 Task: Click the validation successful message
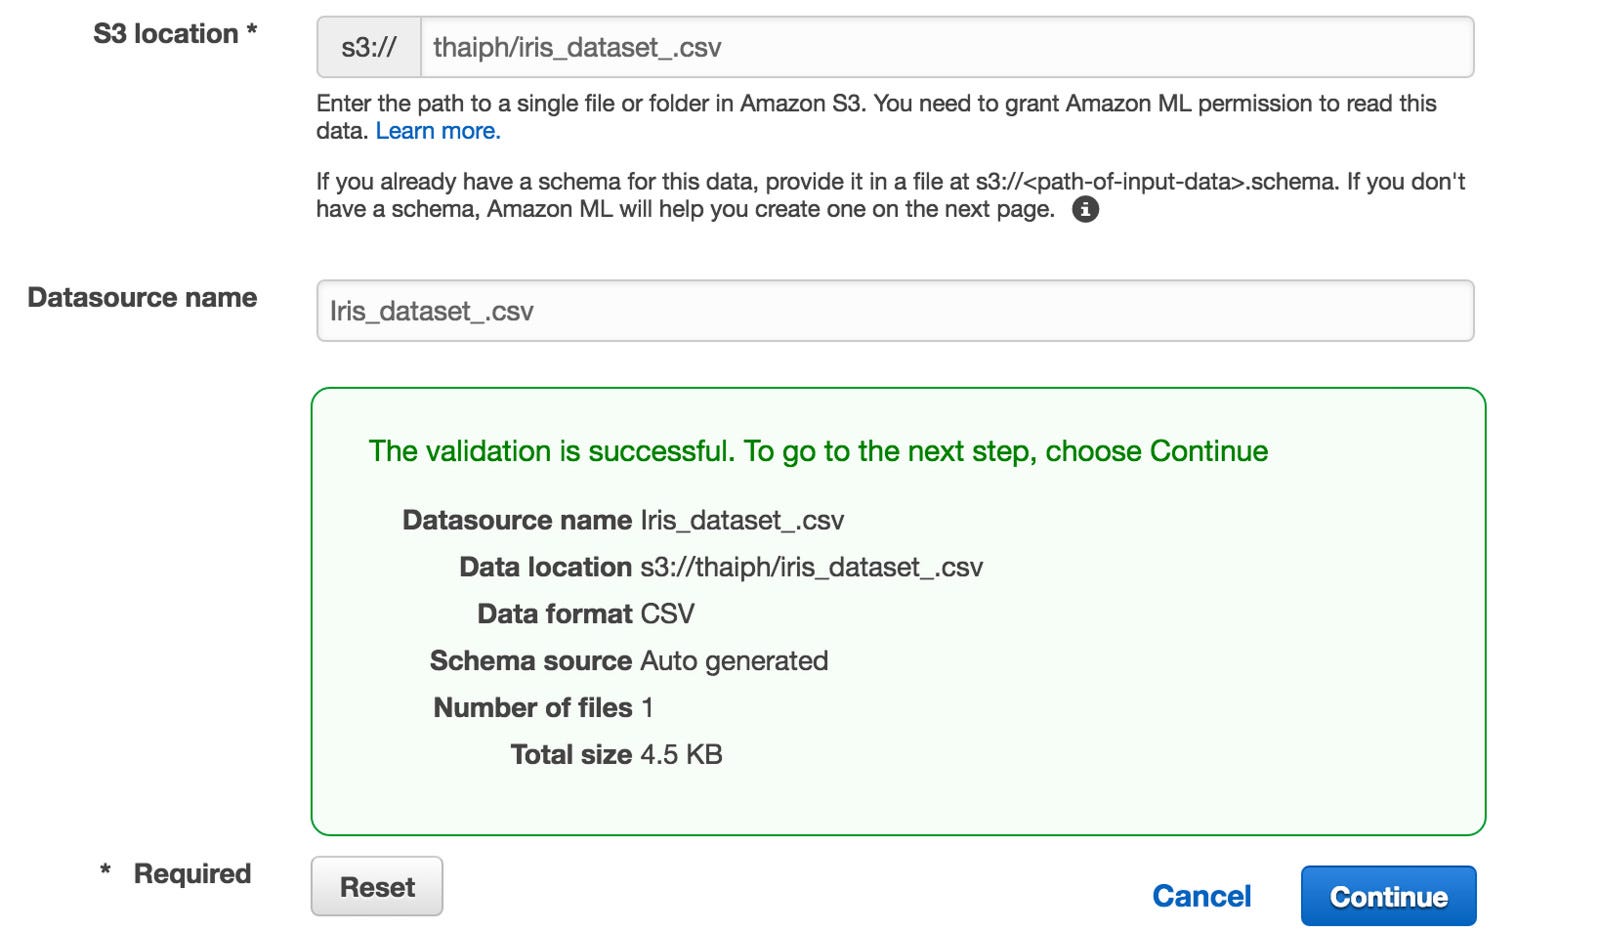pyautogui.click(x=817, y=451)
